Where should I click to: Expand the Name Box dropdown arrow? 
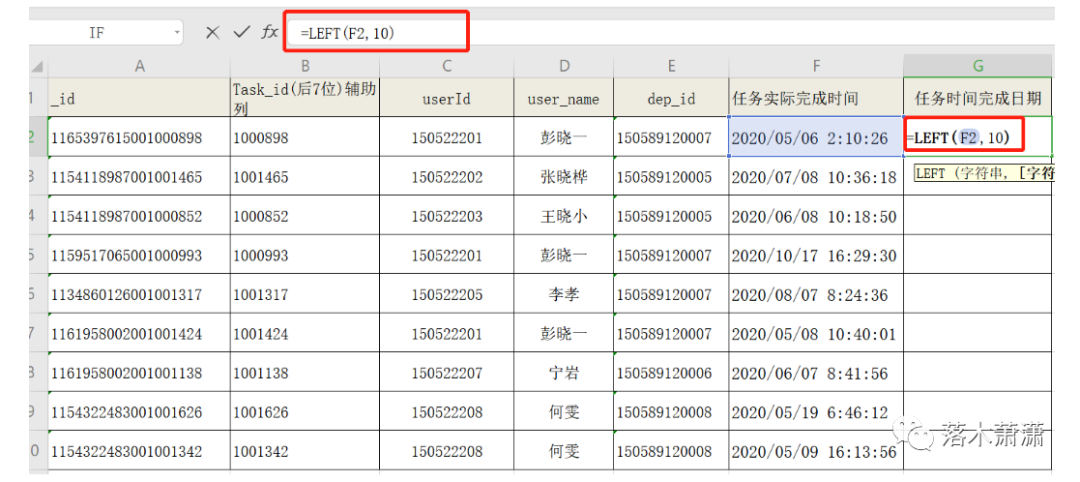click(x=177, y=32)
